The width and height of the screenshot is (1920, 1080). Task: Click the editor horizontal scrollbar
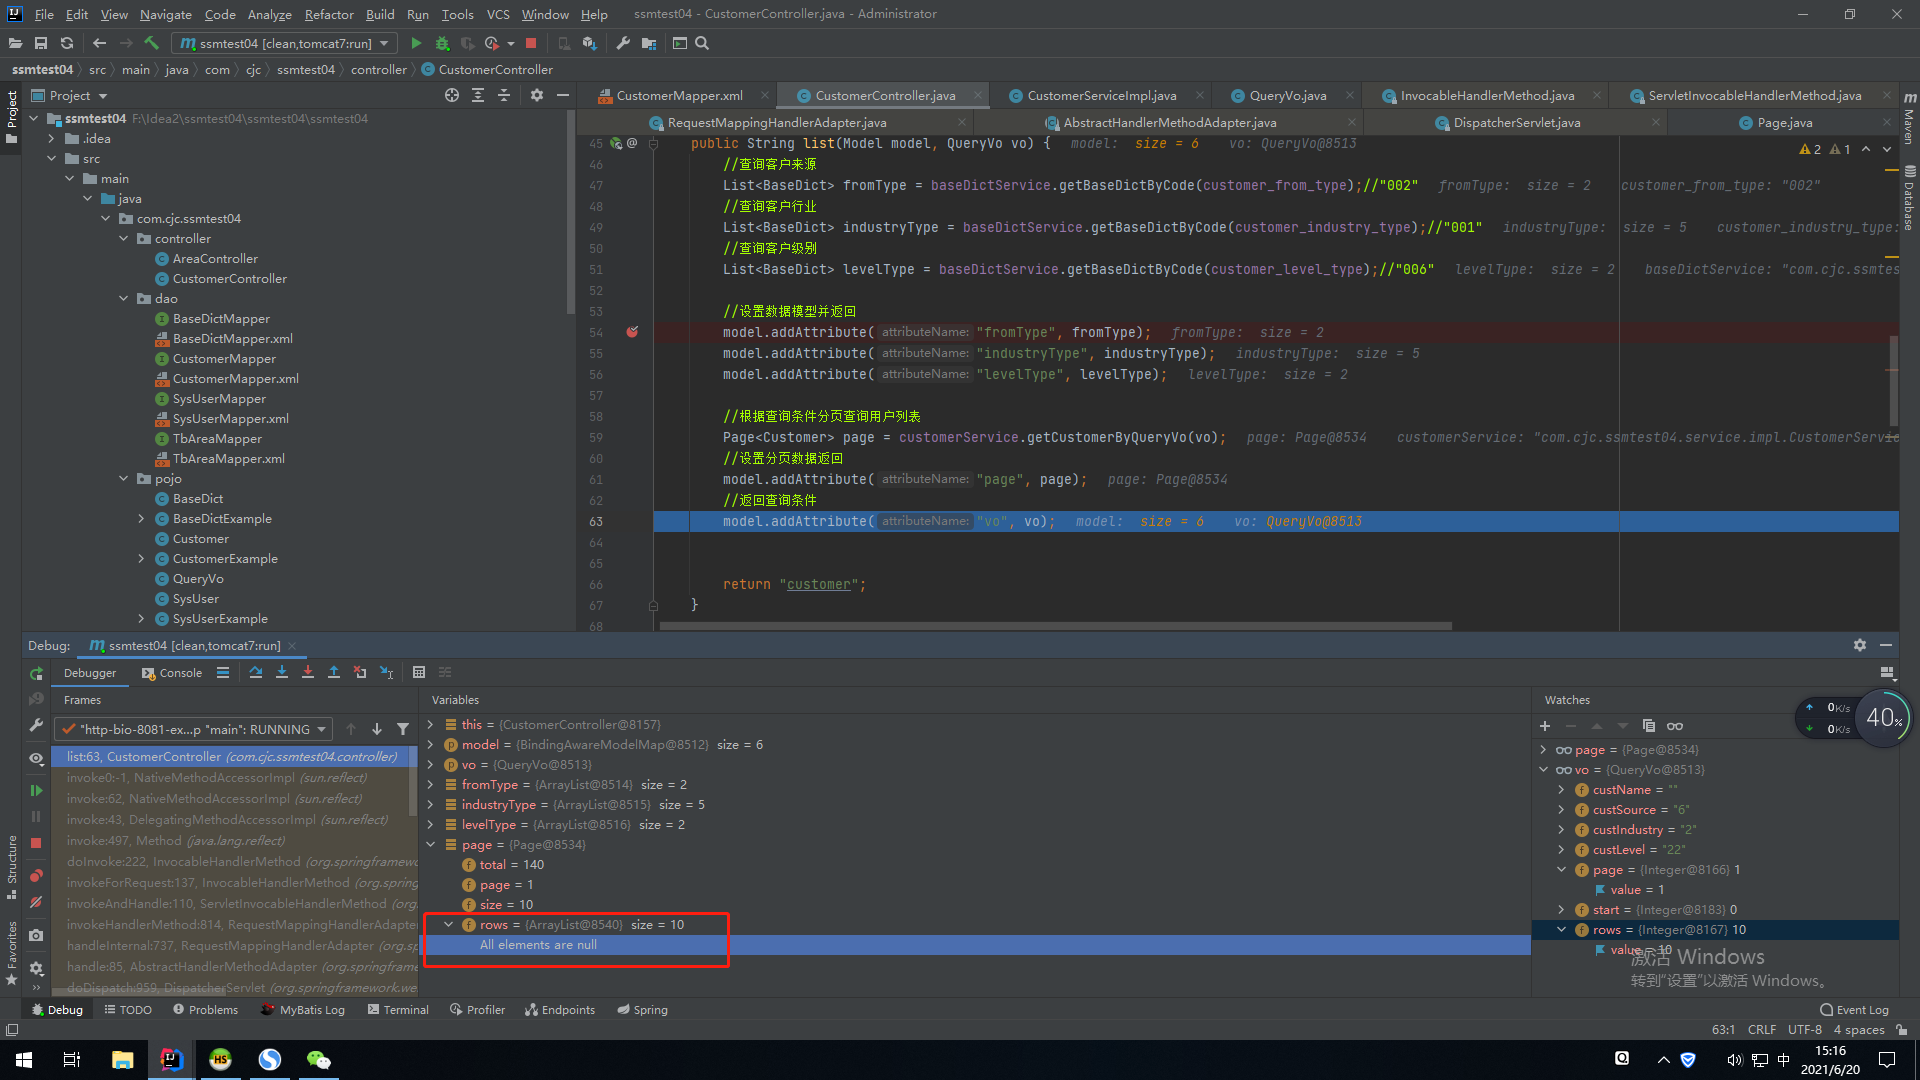click(x=1055, y=627)
